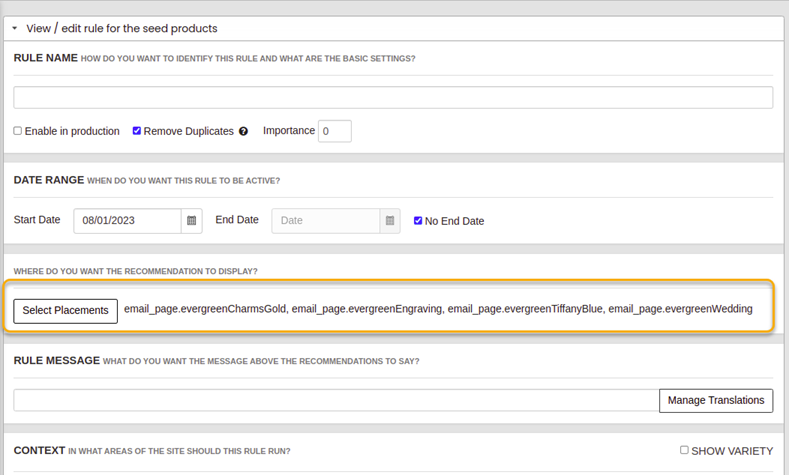Click the Context section heading

[x=39, y=451]
